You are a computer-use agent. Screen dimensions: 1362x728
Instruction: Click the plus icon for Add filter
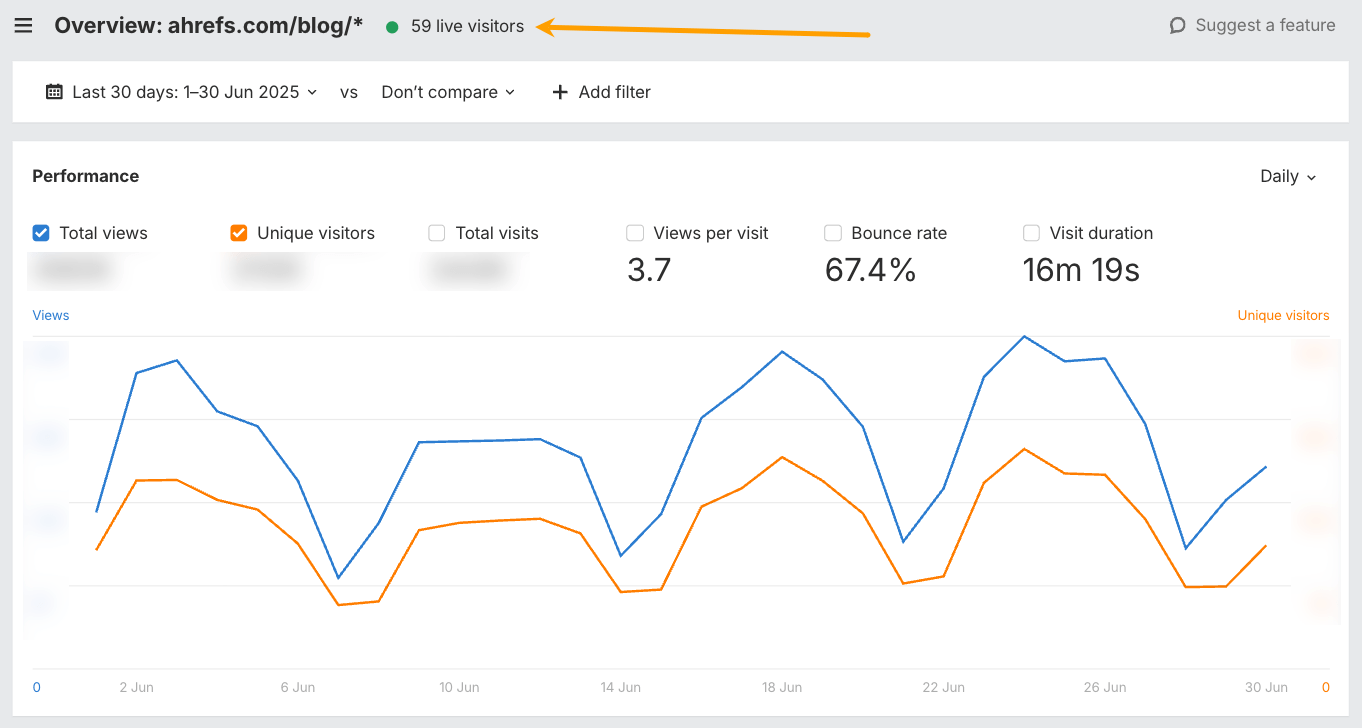click(560, 92)
